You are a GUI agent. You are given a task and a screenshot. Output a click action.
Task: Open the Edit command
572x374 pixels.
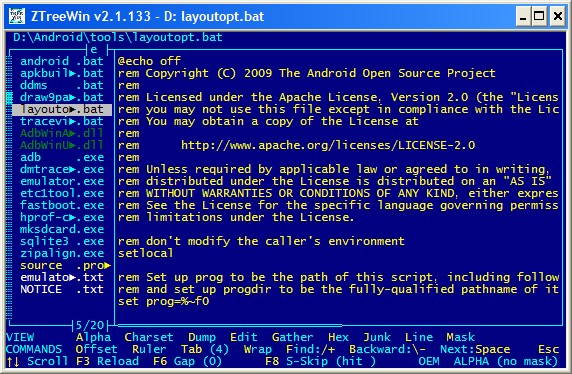pos(244,337)
